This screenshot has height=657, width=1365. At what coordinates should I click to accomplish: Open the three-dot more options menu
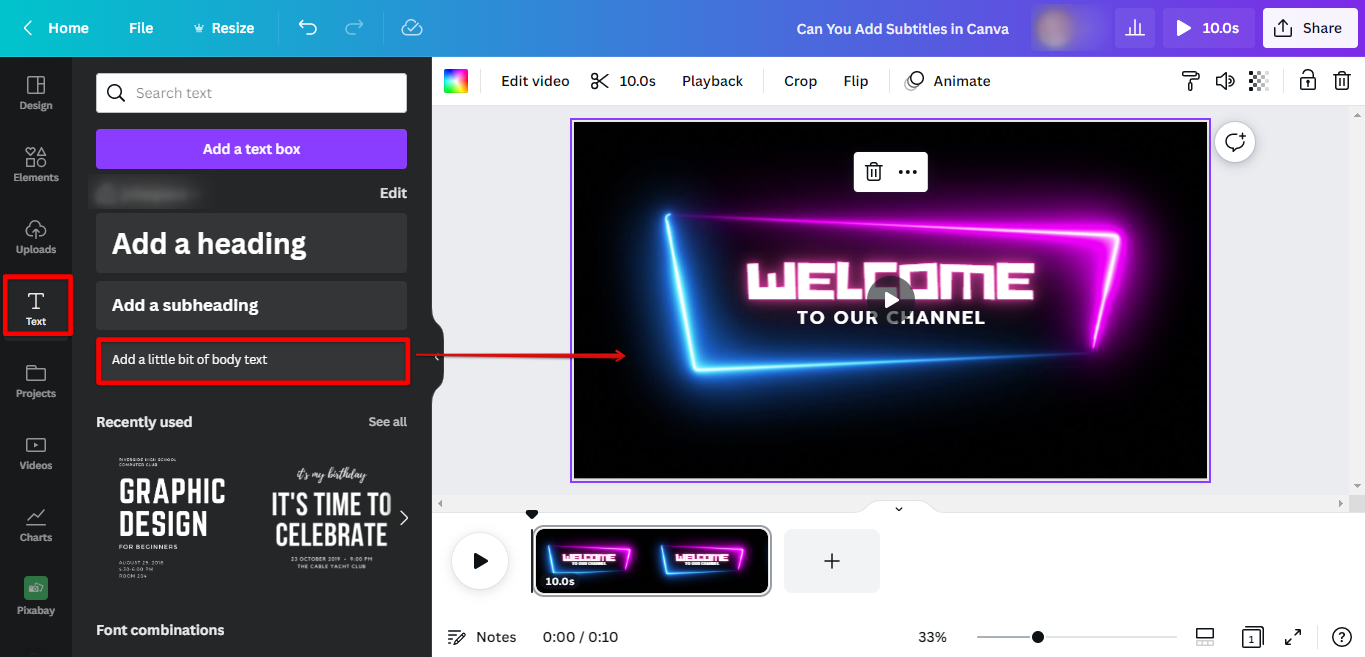tap(907, 172)
